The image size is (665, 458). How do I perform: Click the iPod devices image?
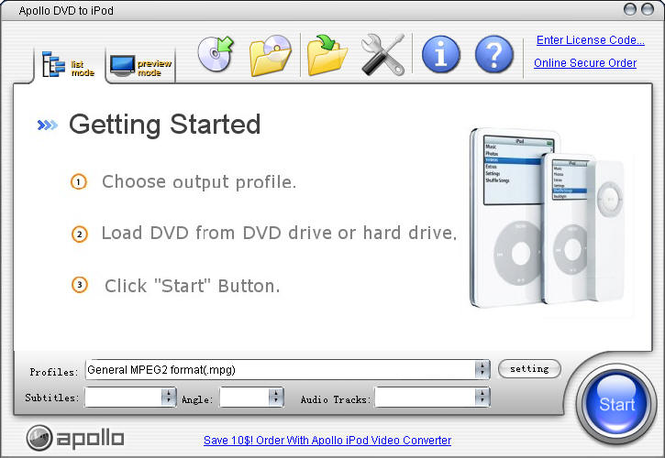(547, 218)
